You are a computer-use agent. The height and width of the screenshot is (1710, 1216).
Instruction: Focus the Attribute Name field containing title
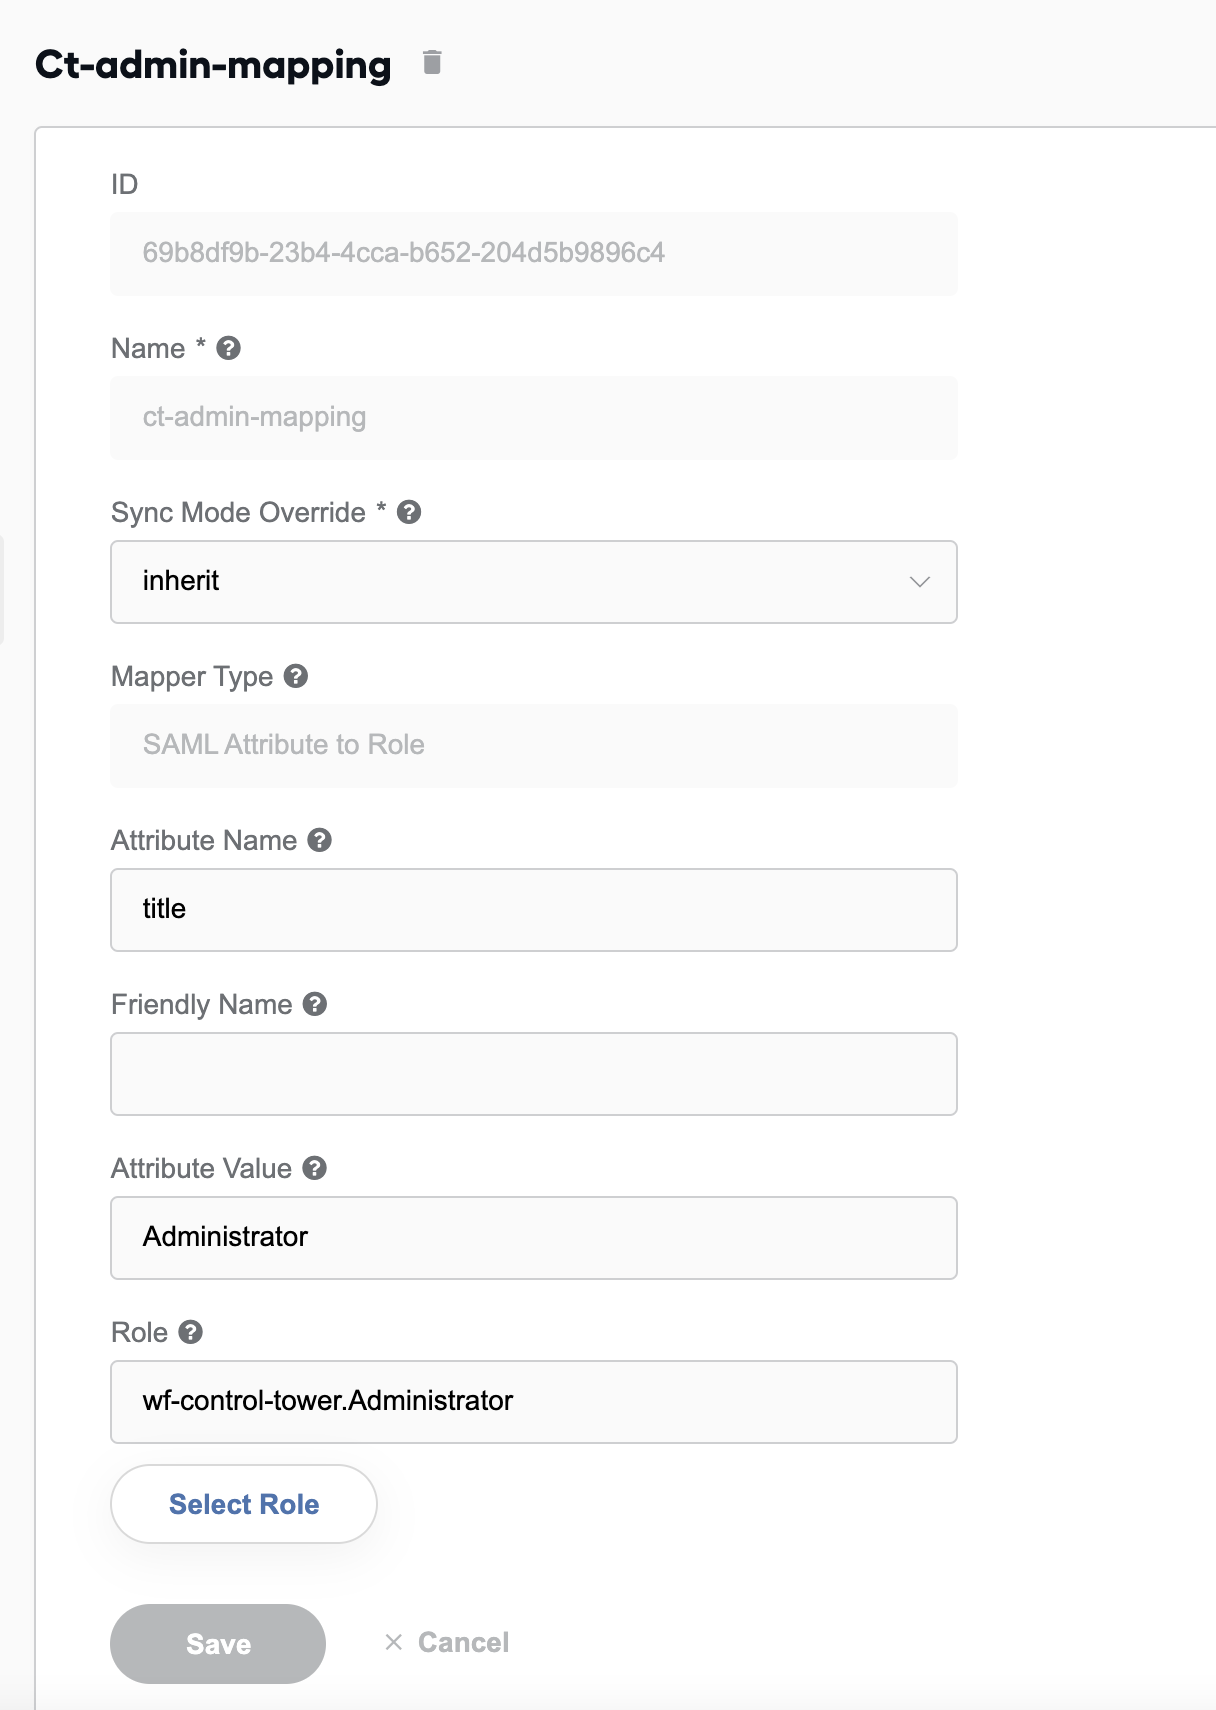(534, 910)
